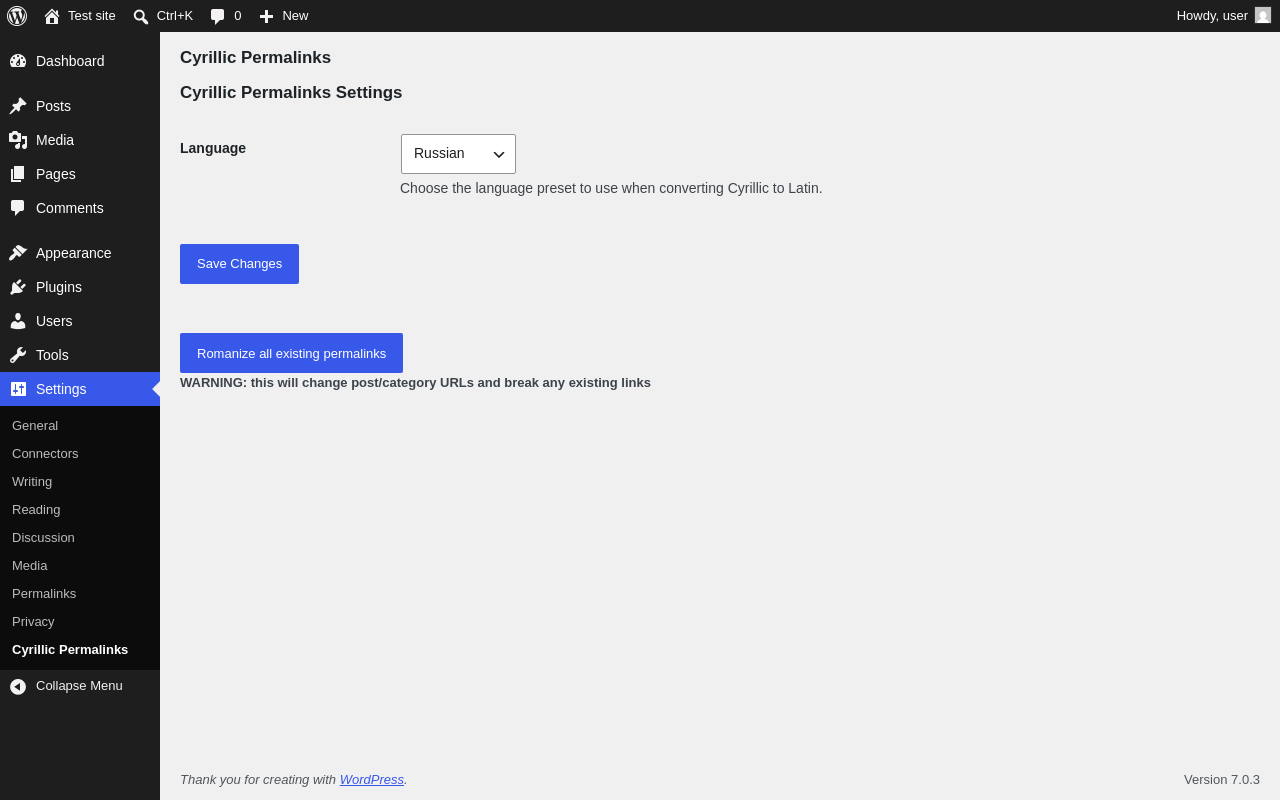Click the Save Changes button

point(239,264)
